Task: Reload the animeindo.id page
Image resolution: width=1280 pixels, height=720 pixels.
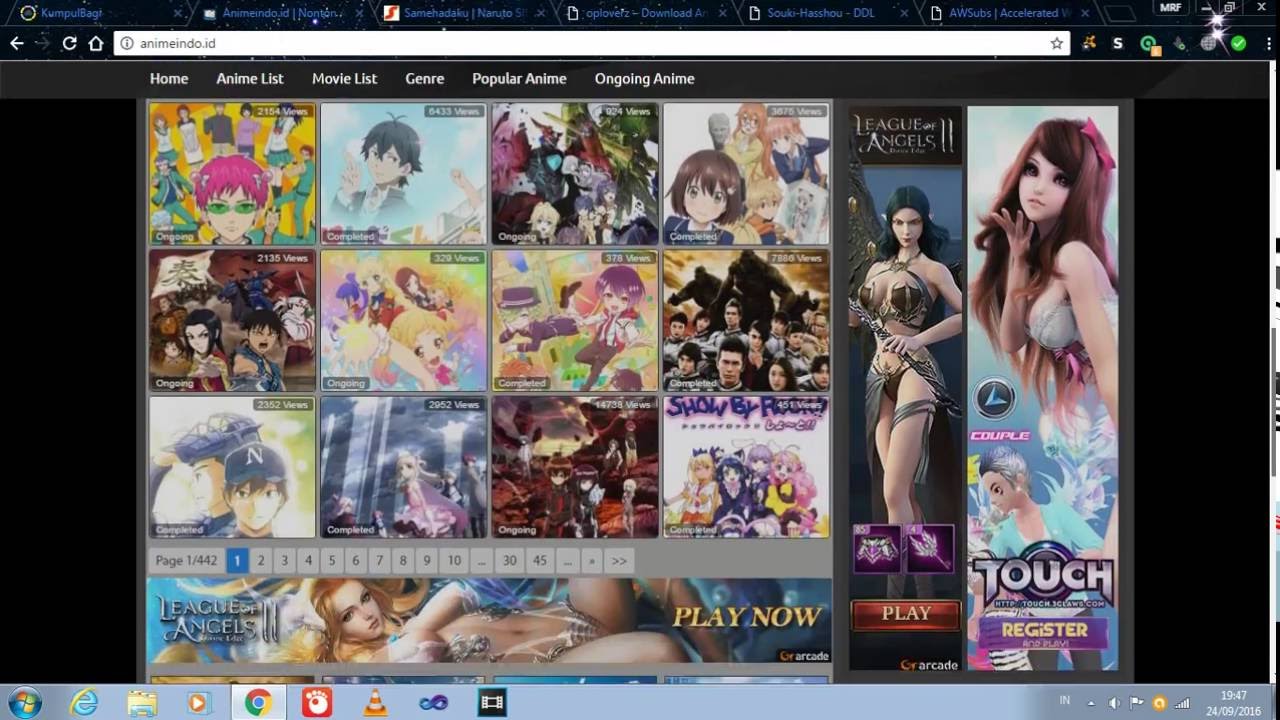Action: [x=69, y=43]
